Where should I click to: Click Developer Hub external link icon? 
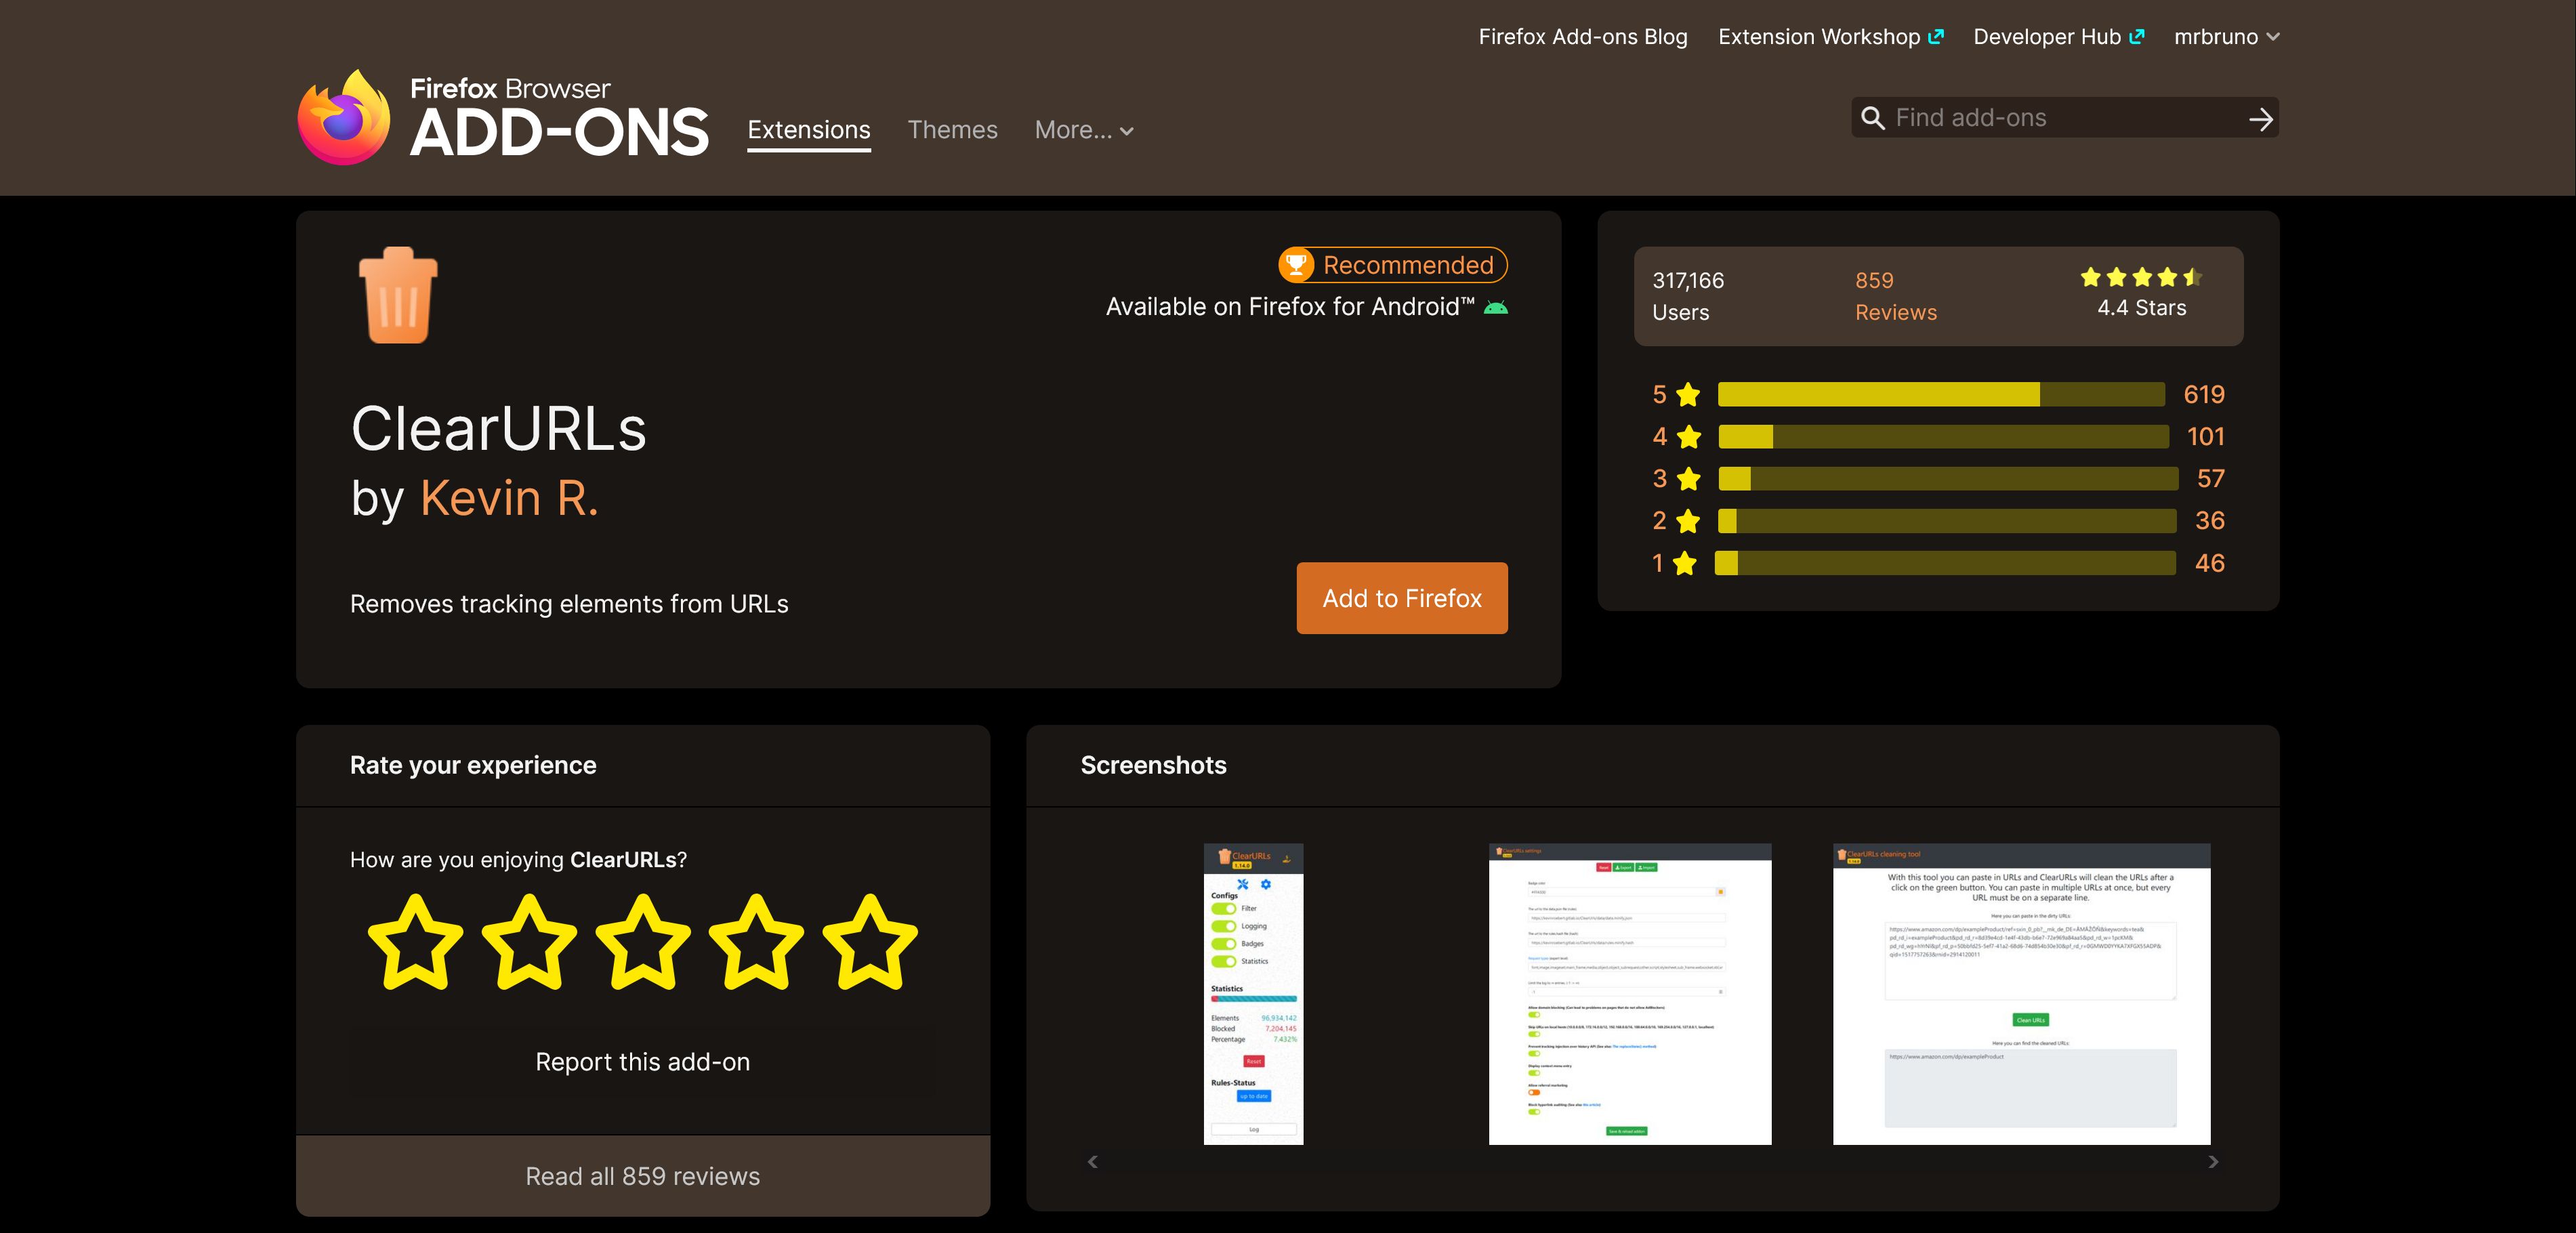pos(2137,36)
